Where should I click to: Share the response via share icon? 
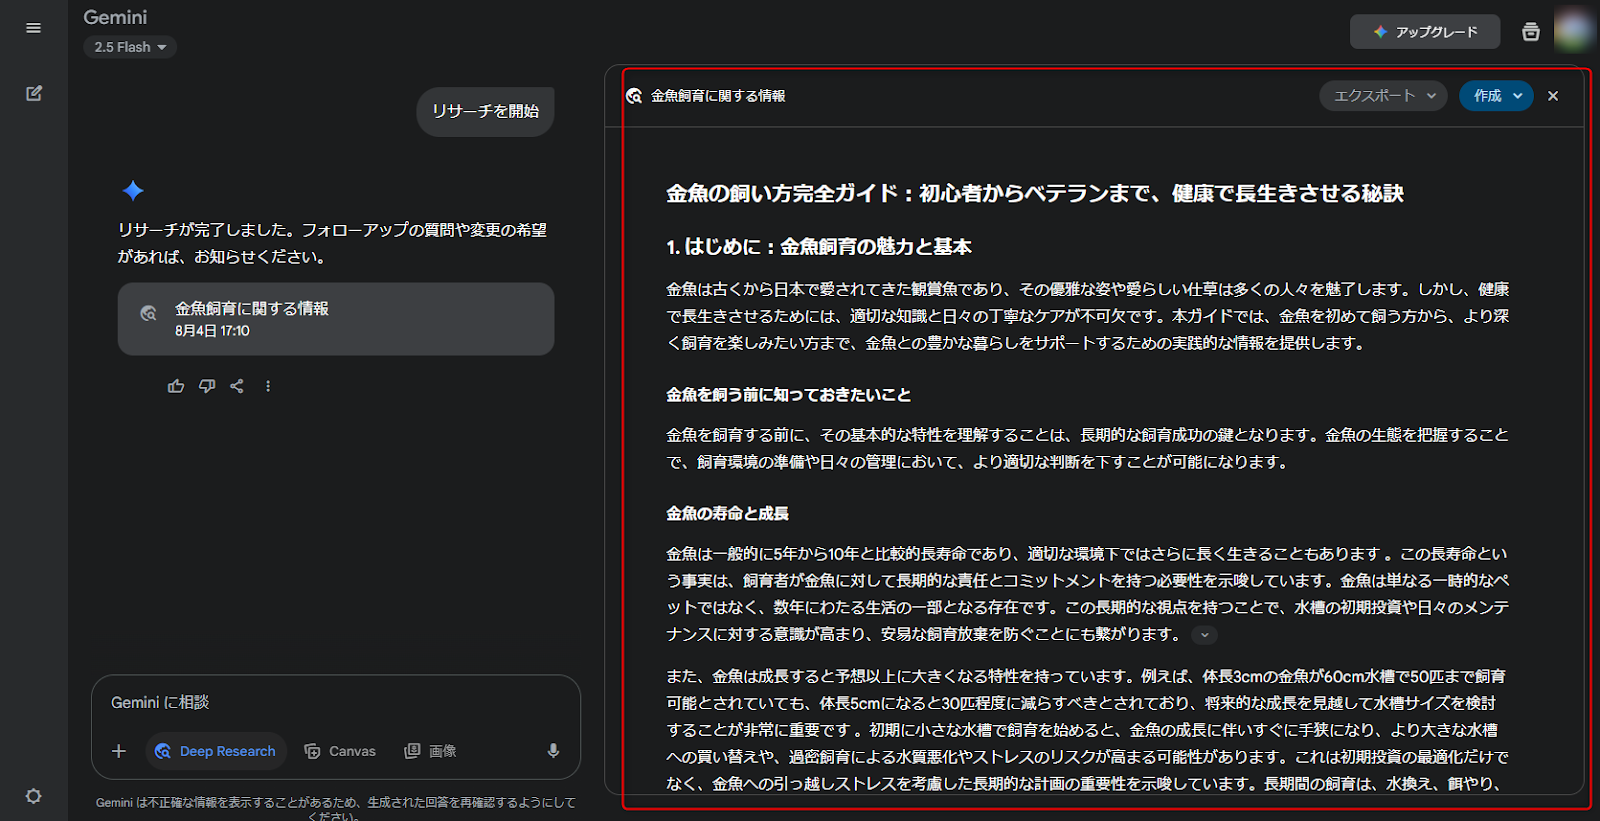click(x=237, y=386)
